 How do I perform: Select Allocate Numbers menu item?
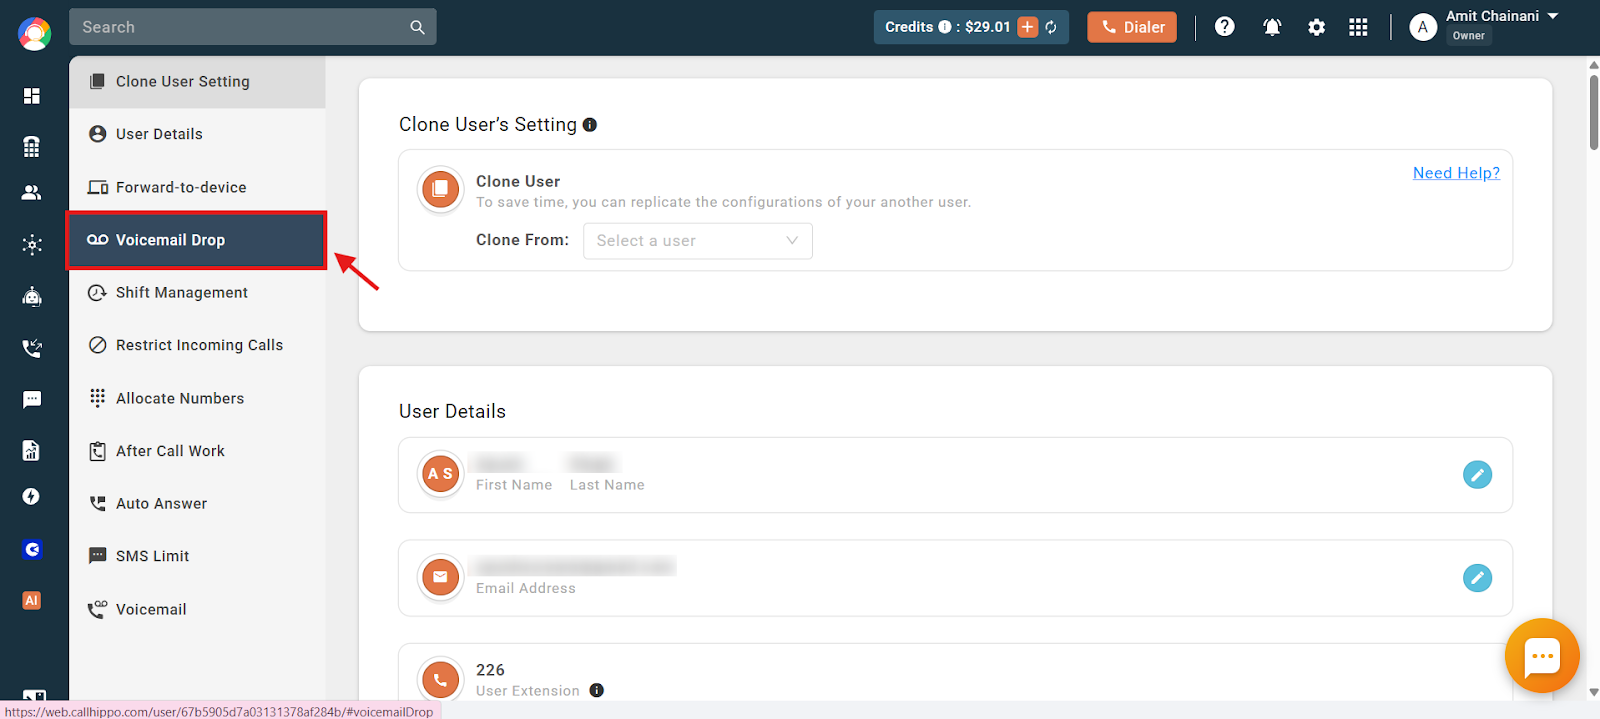[197, 398]
